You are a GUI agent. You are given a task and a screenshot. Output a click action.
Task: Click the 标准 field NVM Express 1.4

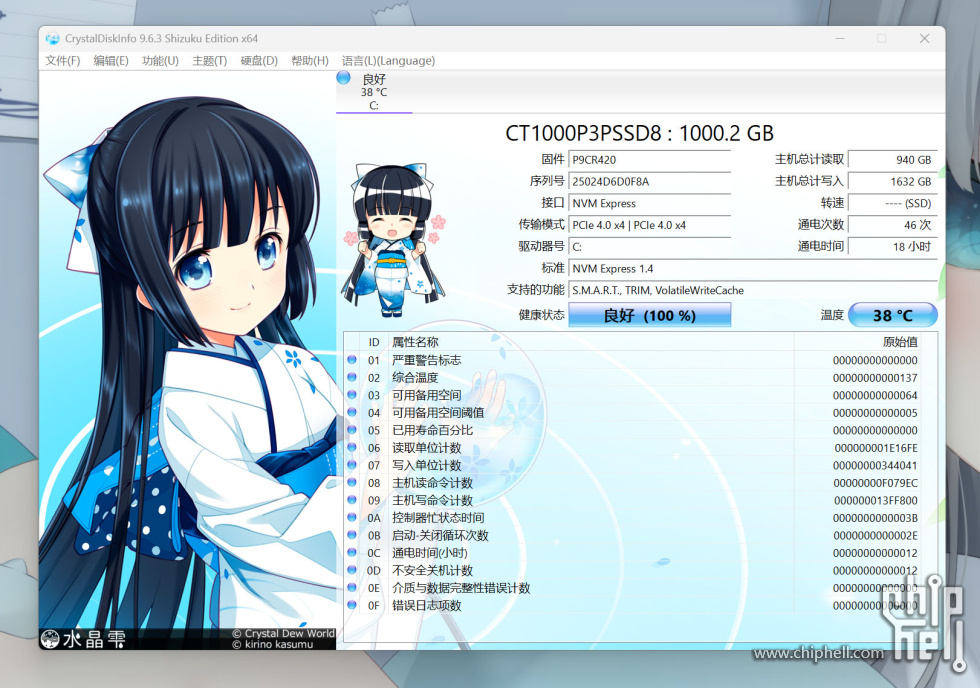click(x=752, y=269)
